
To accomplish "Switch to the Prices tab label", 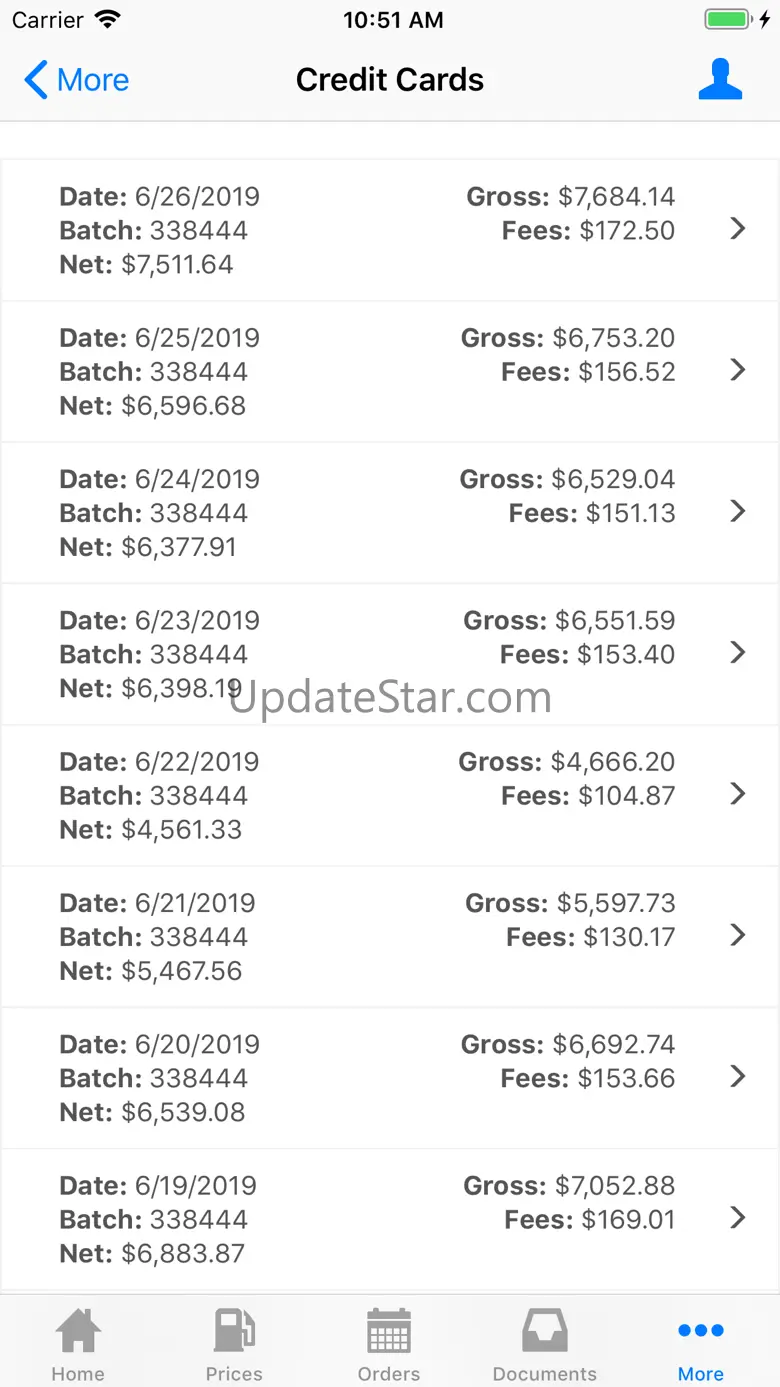I will [x=234, y=1374].
